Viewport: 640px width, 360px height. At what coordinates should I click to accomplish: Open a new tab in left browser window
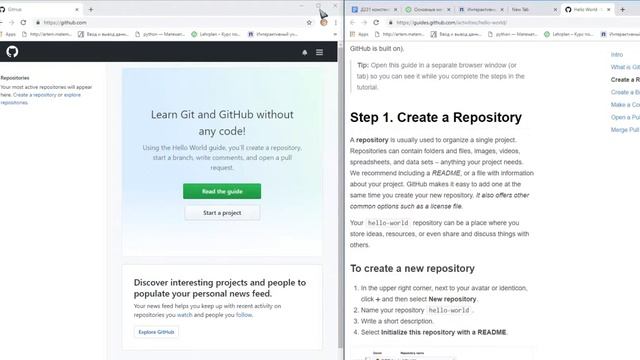click(x=91, y=9)
